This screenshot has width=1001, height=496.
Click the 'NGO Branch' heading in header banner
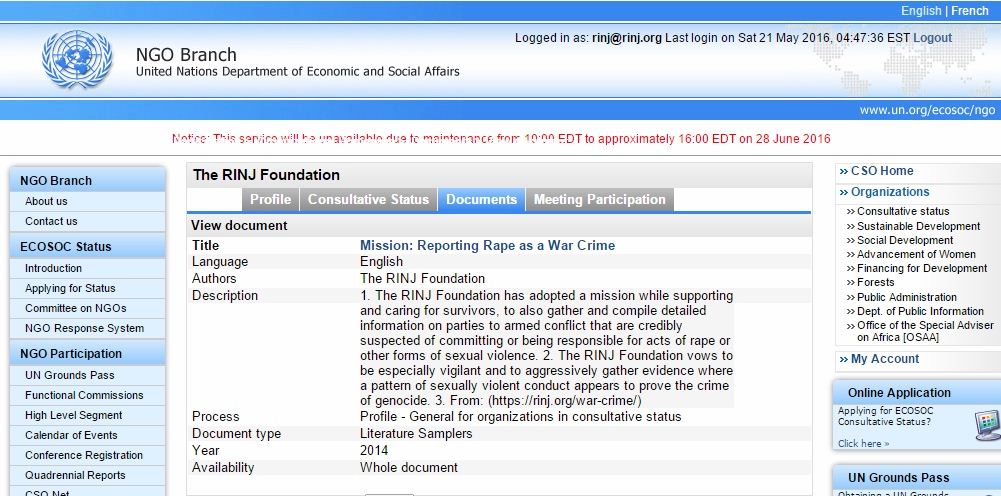coord(186,54)
